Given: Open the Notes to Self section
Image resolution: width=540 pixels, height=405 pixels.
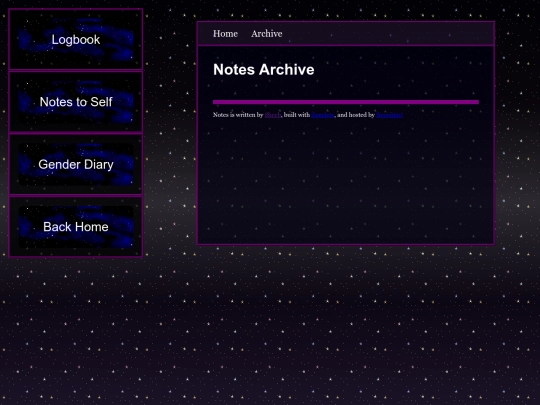Looking at the screenshot, I should (76, 102).
